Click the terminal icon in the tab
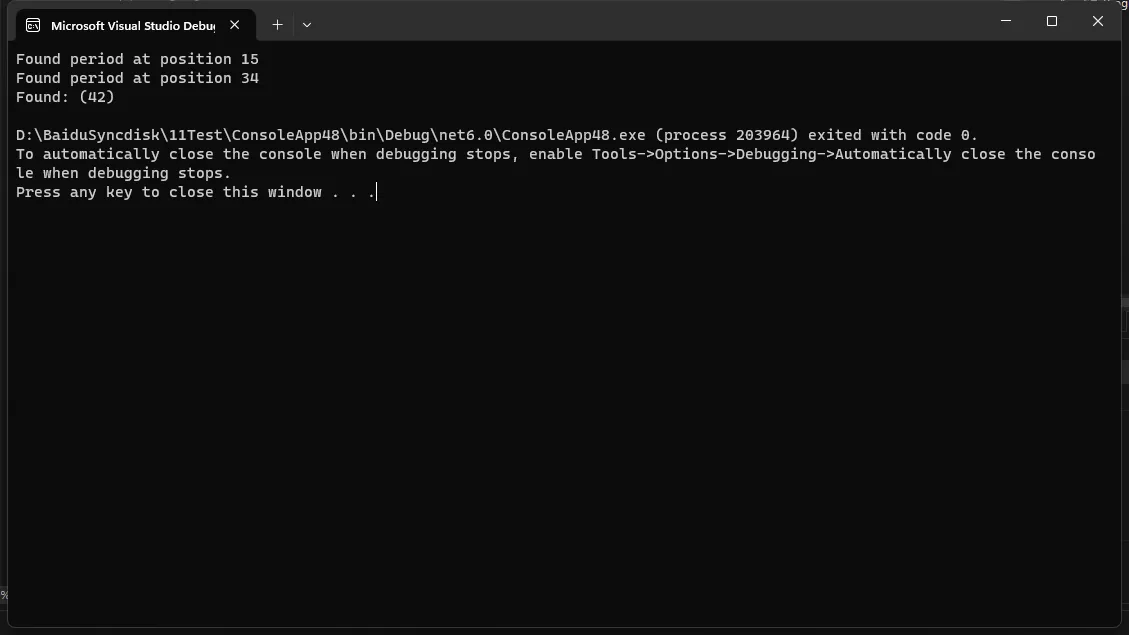This screenshot has height=635, width=1129. click(33, 25)
